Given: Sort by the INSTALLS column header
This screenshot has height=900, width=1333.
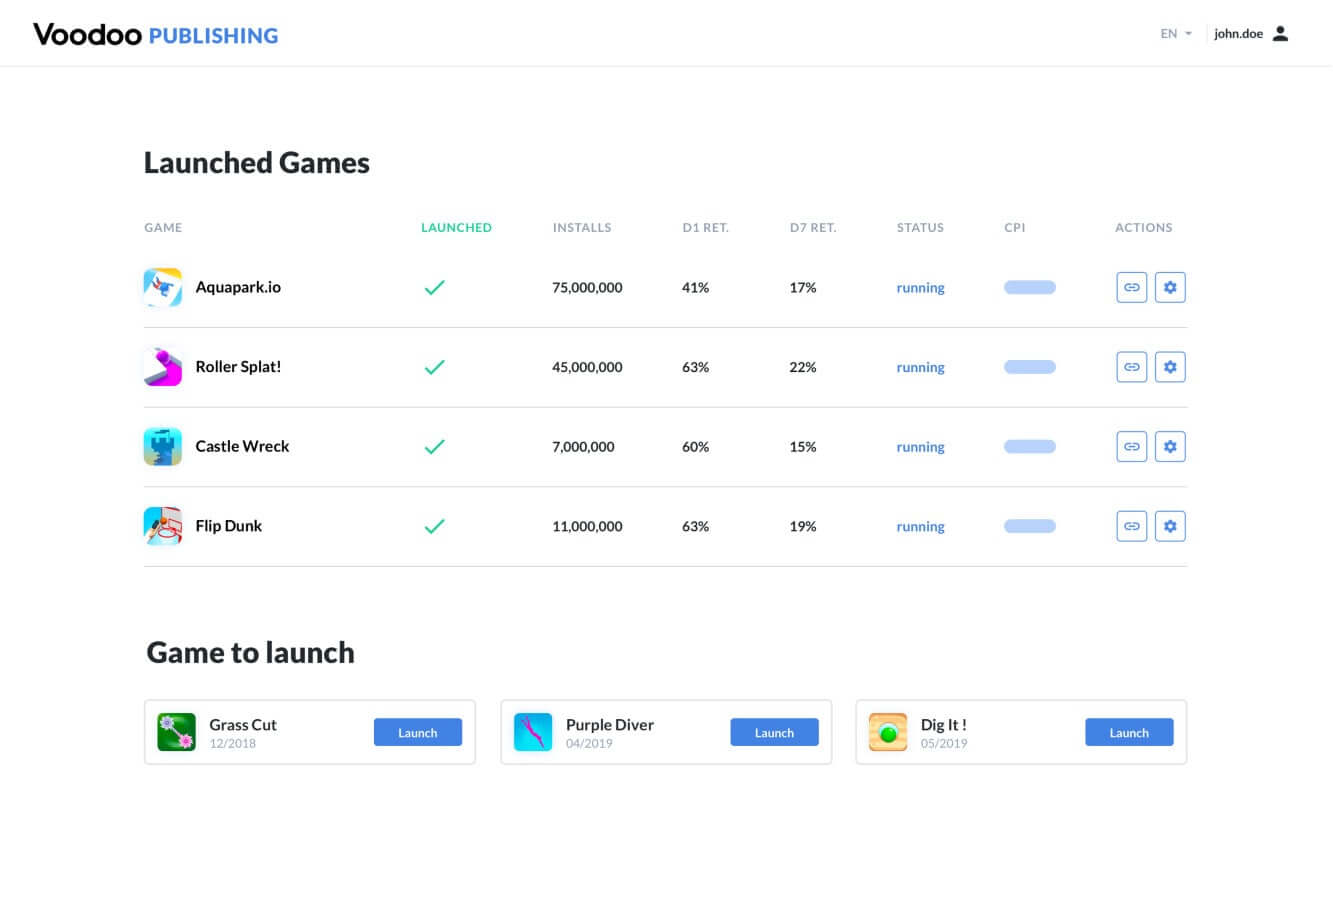Looking at the screenshot, I should click(582, 228).
